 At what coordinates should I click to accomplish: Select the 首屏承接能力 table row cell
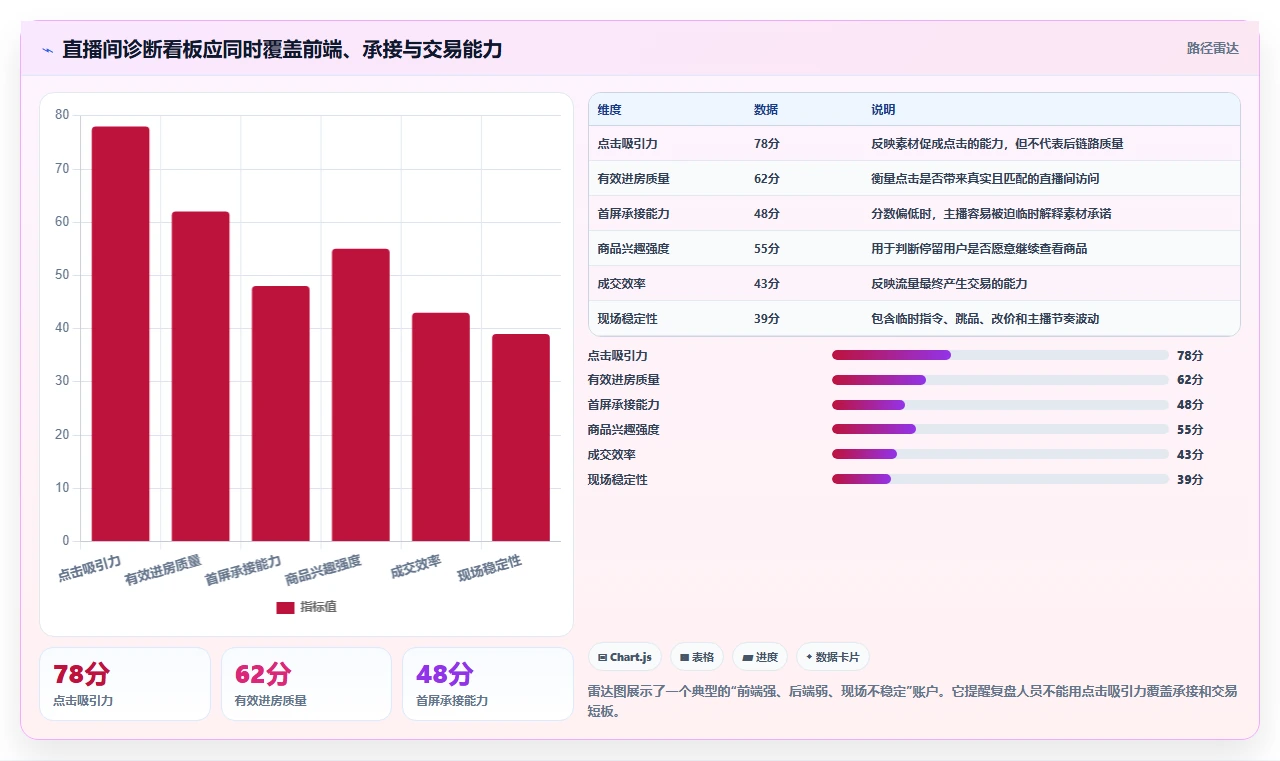click(x=633, y=214)
